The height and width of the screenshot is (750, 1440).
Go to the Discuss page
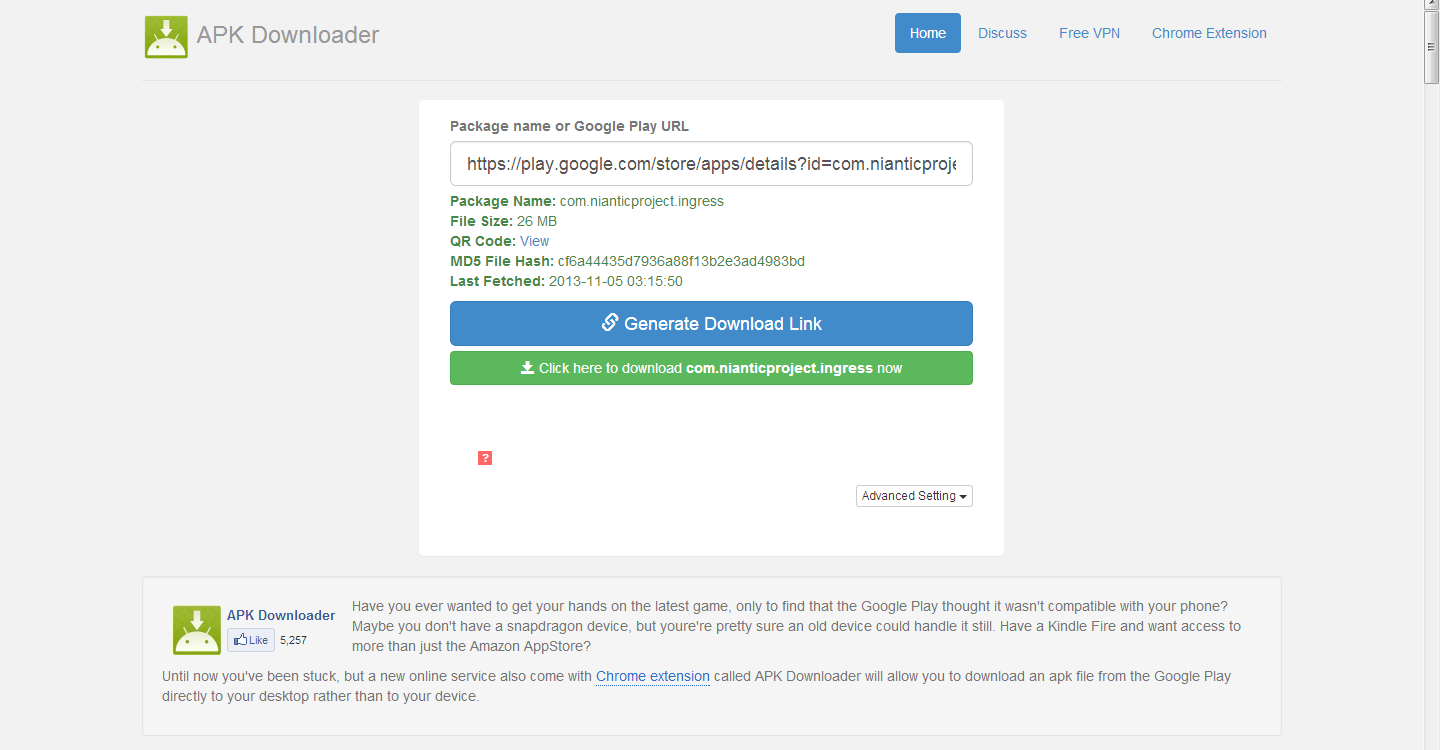point(1002,33)
